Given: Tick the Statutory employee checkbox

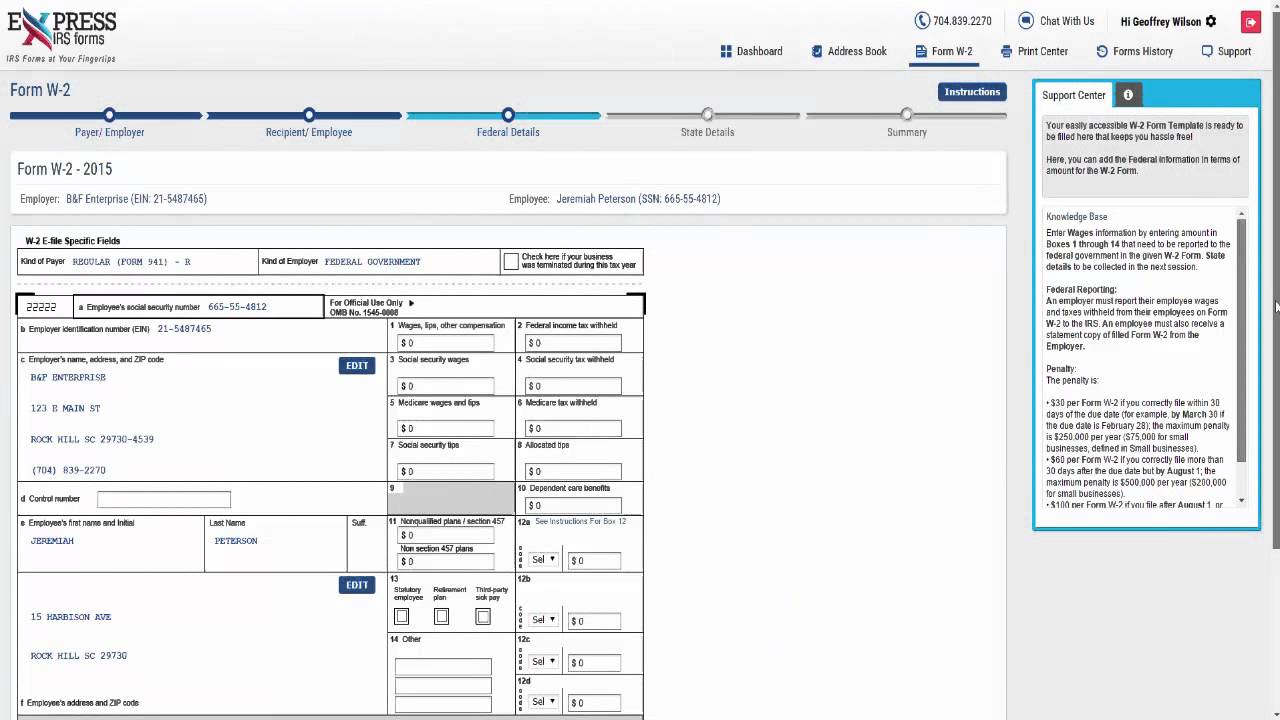Looking at the screenshot, I should tap(401, 617).
